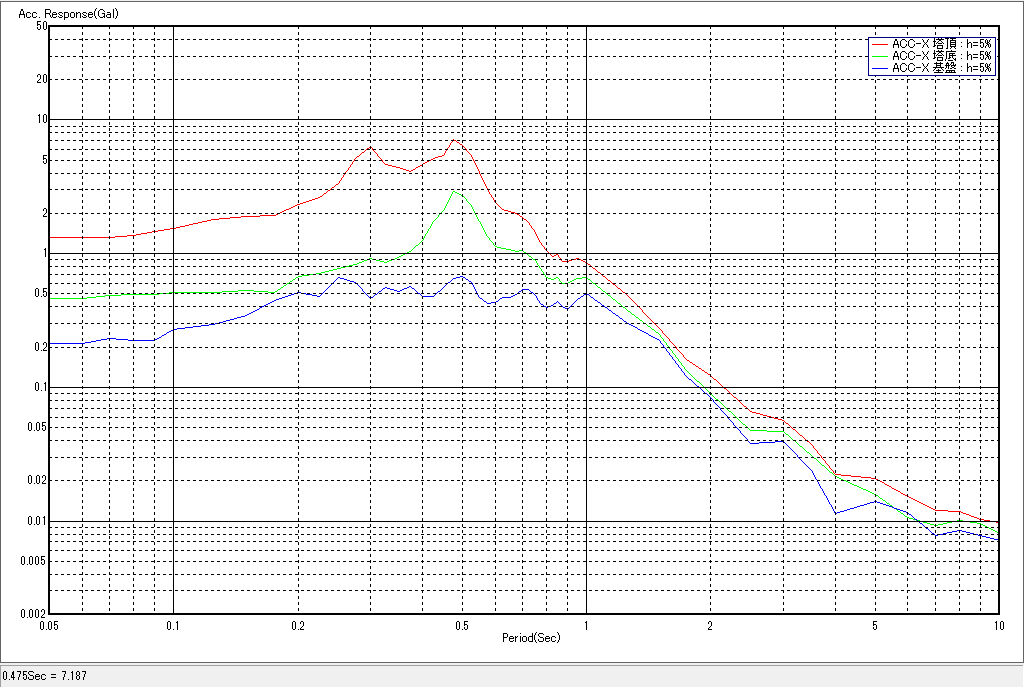Click the status bar reading 0.475Sec = 7.187

[45, 676]
